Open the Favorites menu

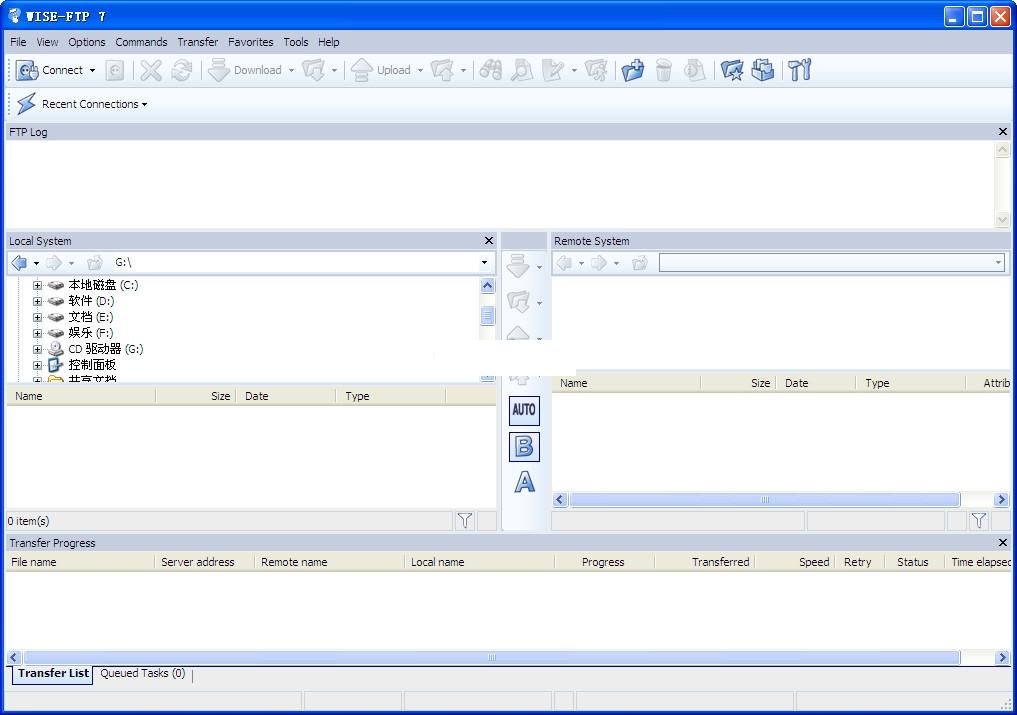250,42
